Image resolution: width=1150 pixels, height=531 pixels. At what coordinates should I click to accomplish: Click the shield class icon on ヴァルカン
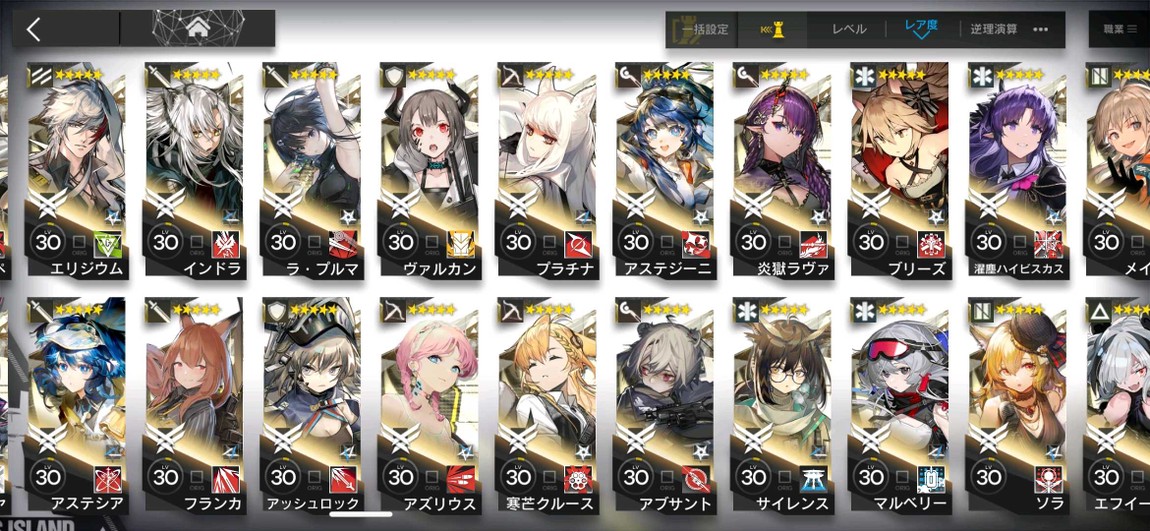pos(393,75)
